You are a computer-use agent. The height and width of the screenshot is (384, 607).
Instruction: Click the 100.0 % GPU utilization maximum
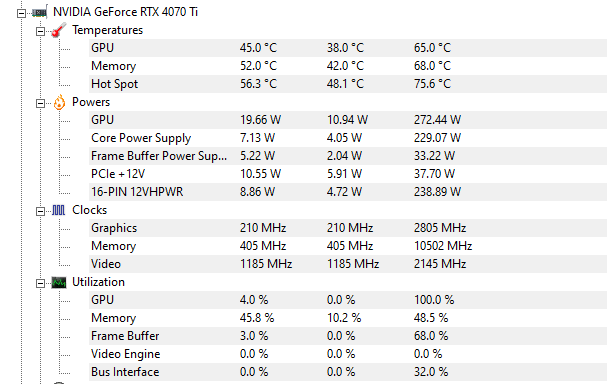click(x=434, y=300)
